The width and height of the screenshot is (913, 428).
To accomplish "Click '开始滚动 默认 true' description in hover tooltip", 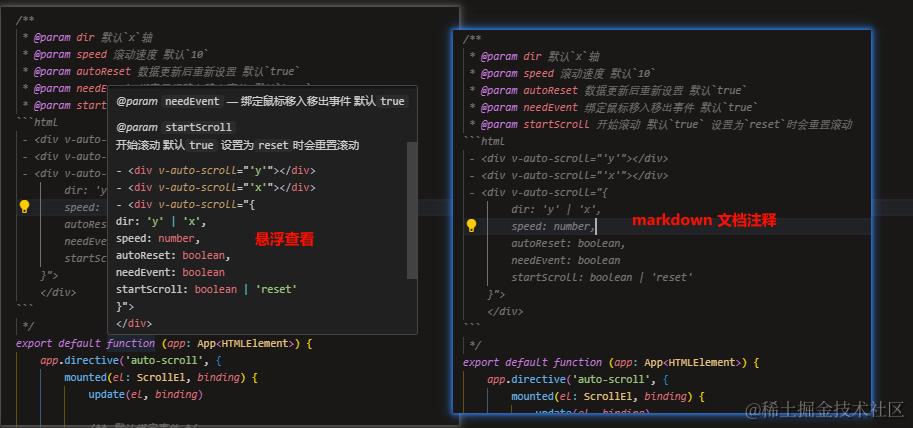I will [238, 145].
